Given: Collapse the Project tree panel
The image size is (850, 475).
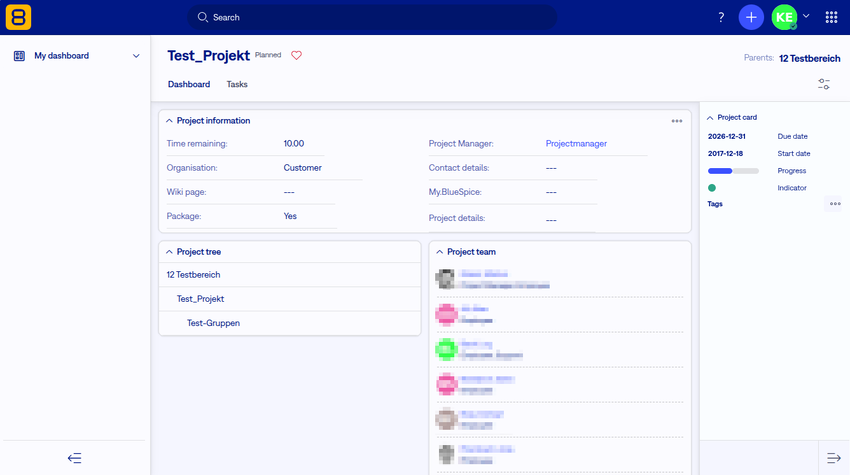Looking at the screenshot, I should coord(169,252).
